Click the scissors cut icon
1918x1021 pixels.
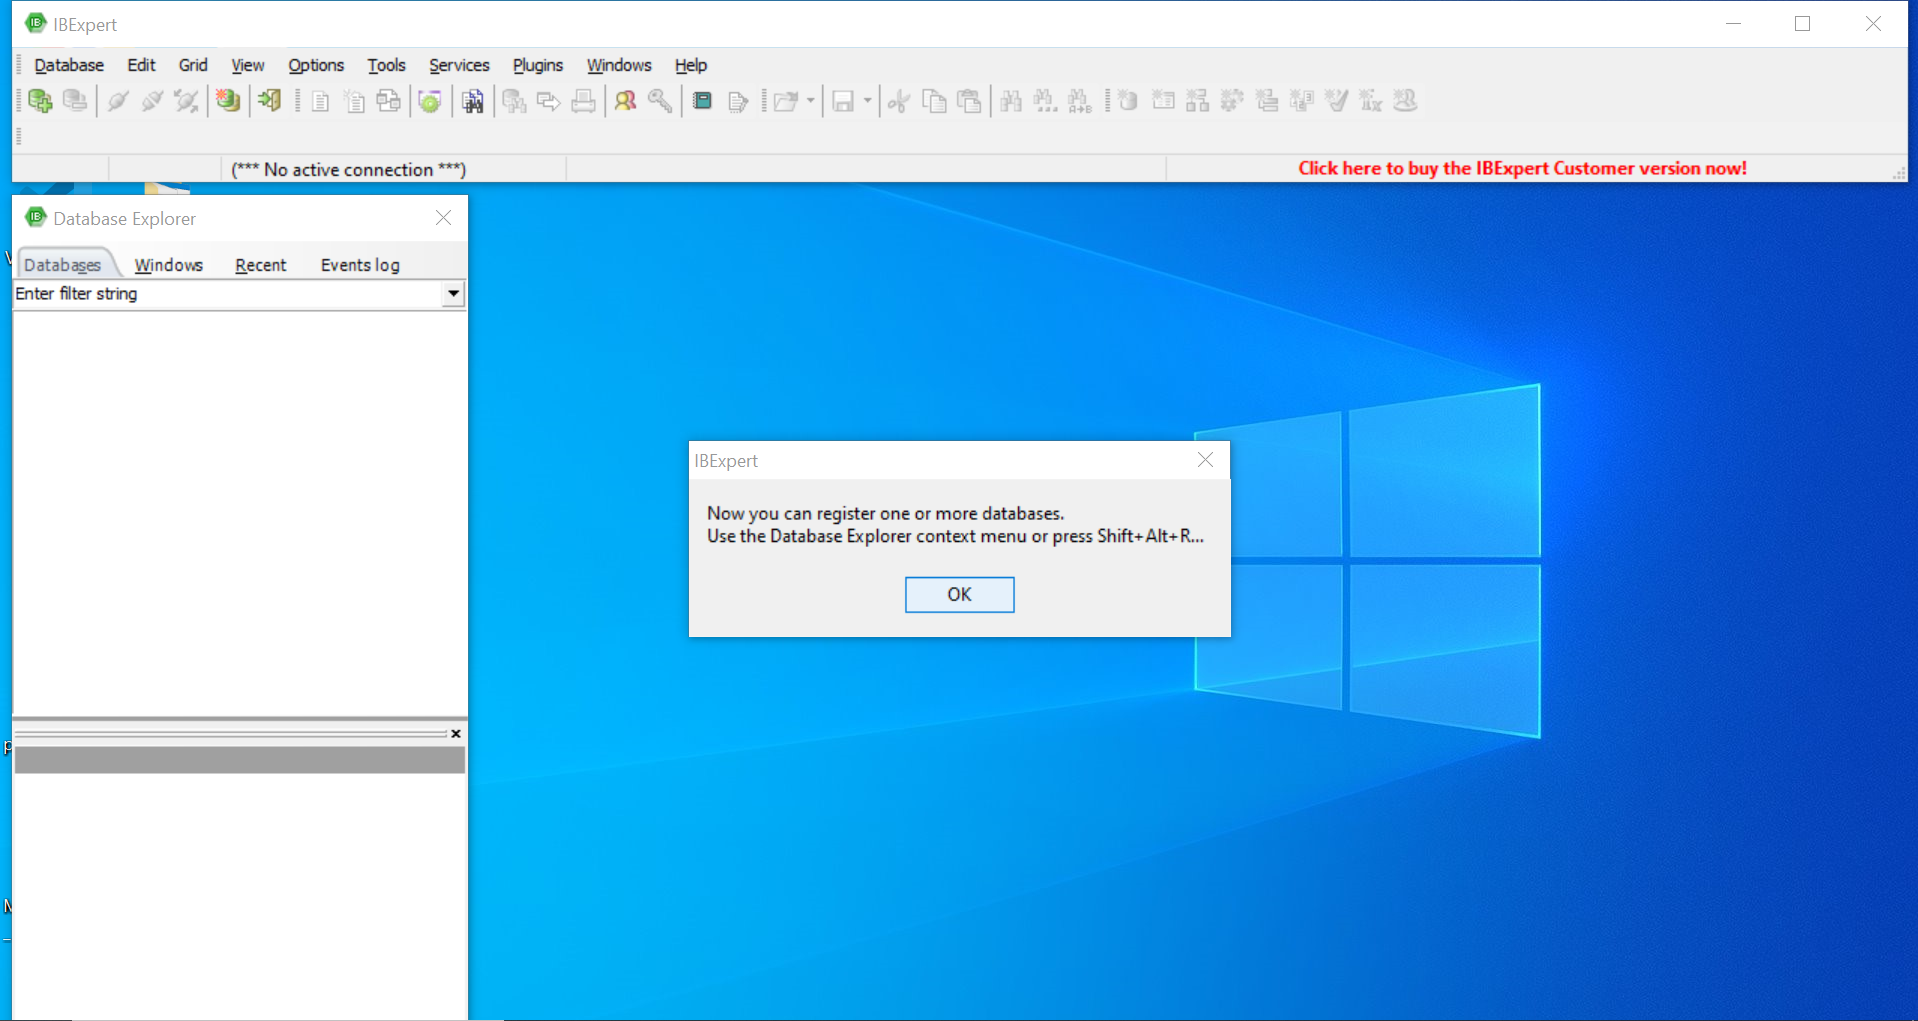[x=899, y=101]
